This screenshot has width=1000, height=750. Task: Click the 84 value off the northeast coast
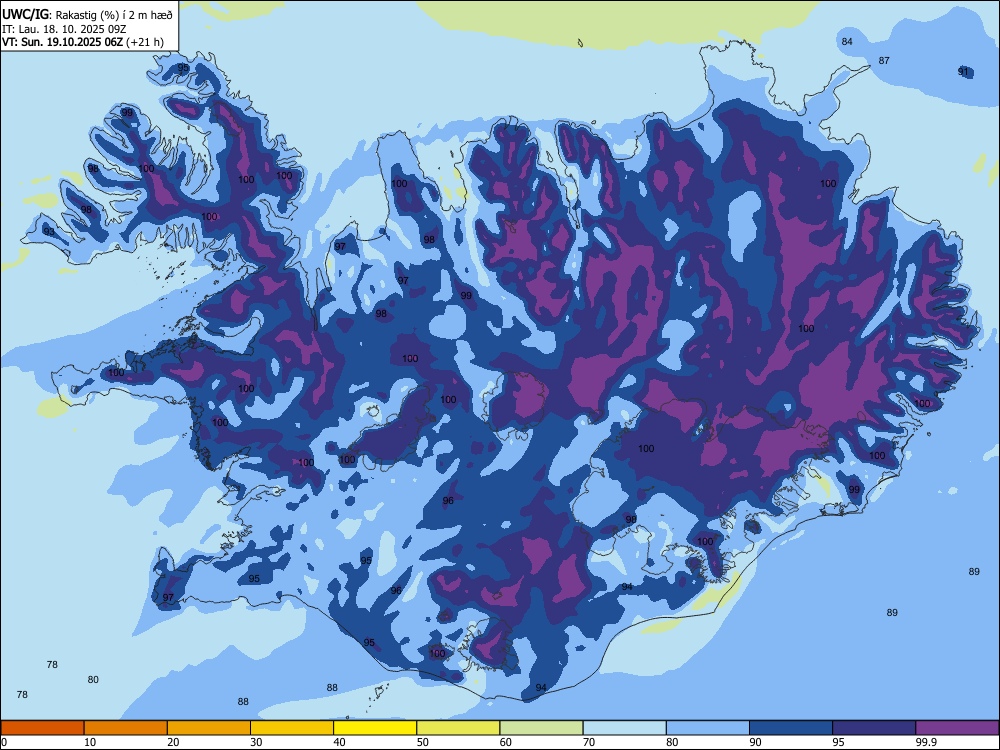tap(847, 41)
